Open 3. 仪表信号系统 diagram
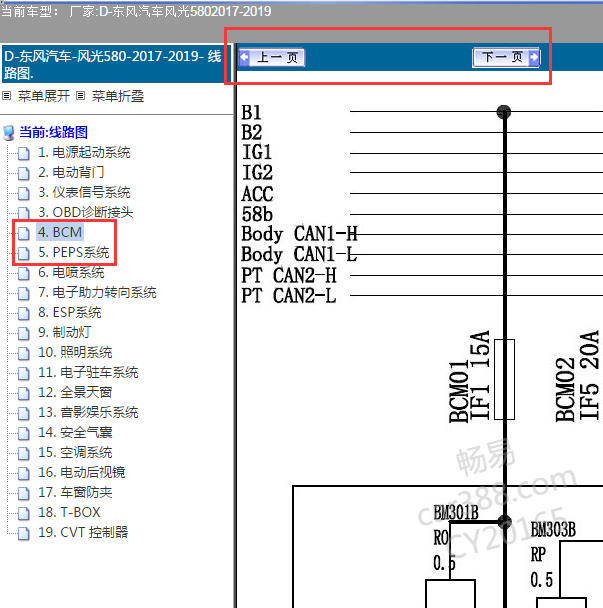This screenshot has height=608, width=603. click(84, 192)
